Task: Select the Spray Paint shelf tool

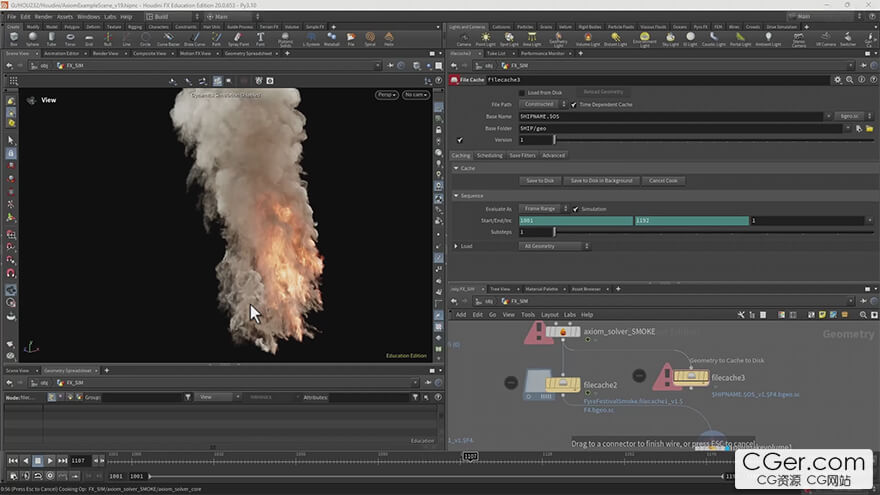Action: click(238, 39)
